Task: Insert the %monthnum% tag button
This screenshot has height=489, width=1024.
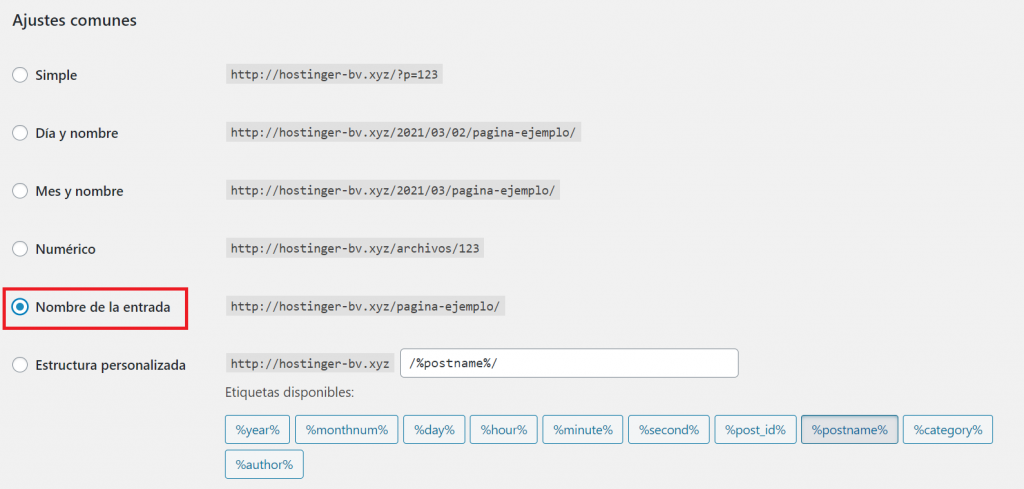Action: click(347, 430)
